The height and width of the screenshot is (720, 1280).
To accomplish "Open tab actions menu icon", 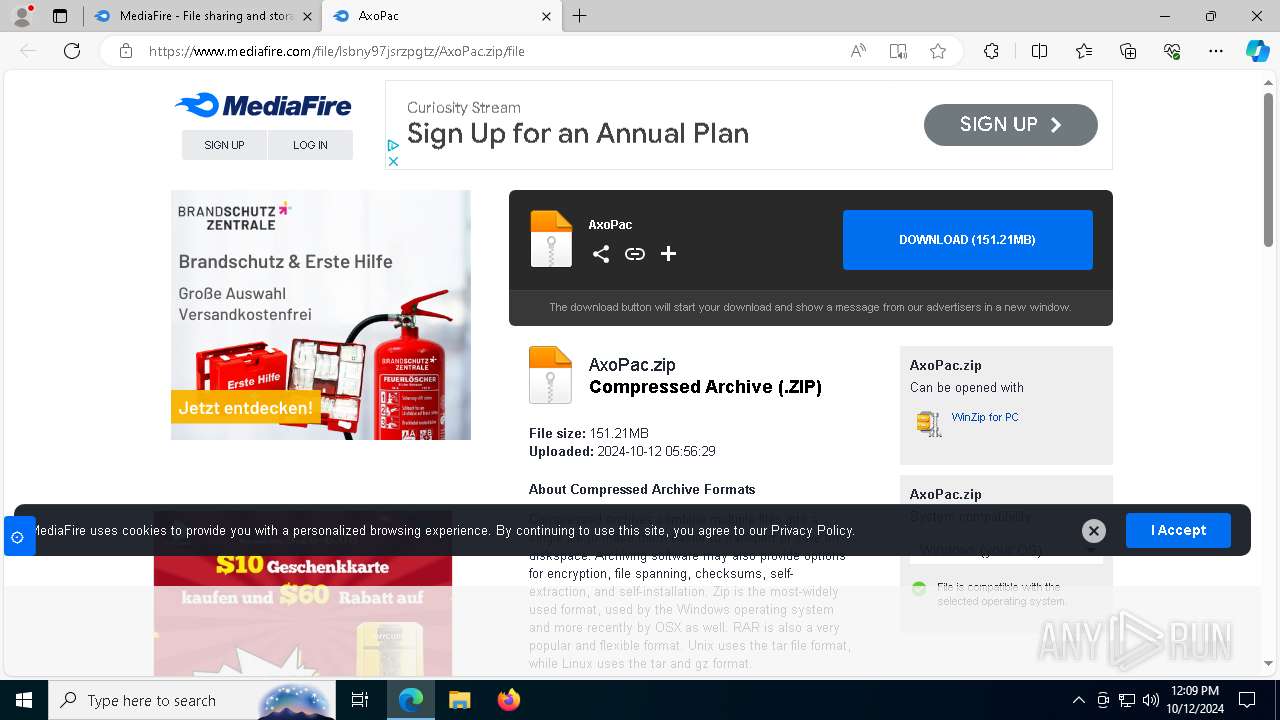I will tap(60, 16).
